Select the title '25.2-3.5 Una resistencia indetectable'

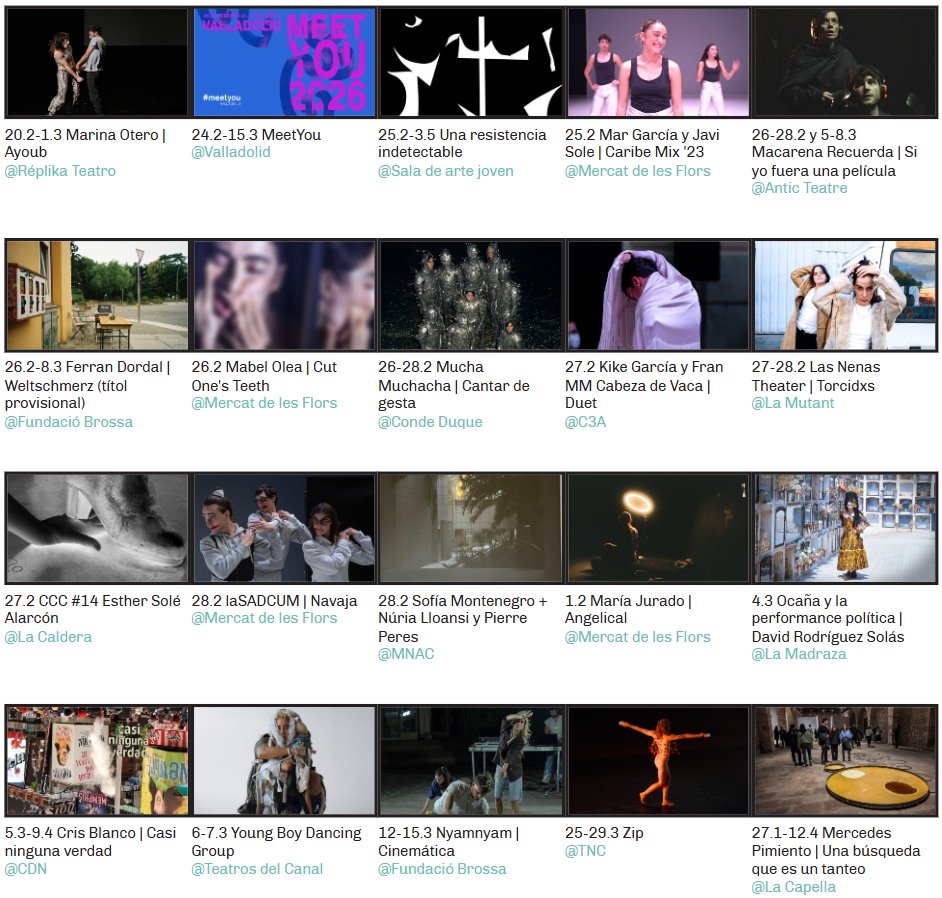462,144
